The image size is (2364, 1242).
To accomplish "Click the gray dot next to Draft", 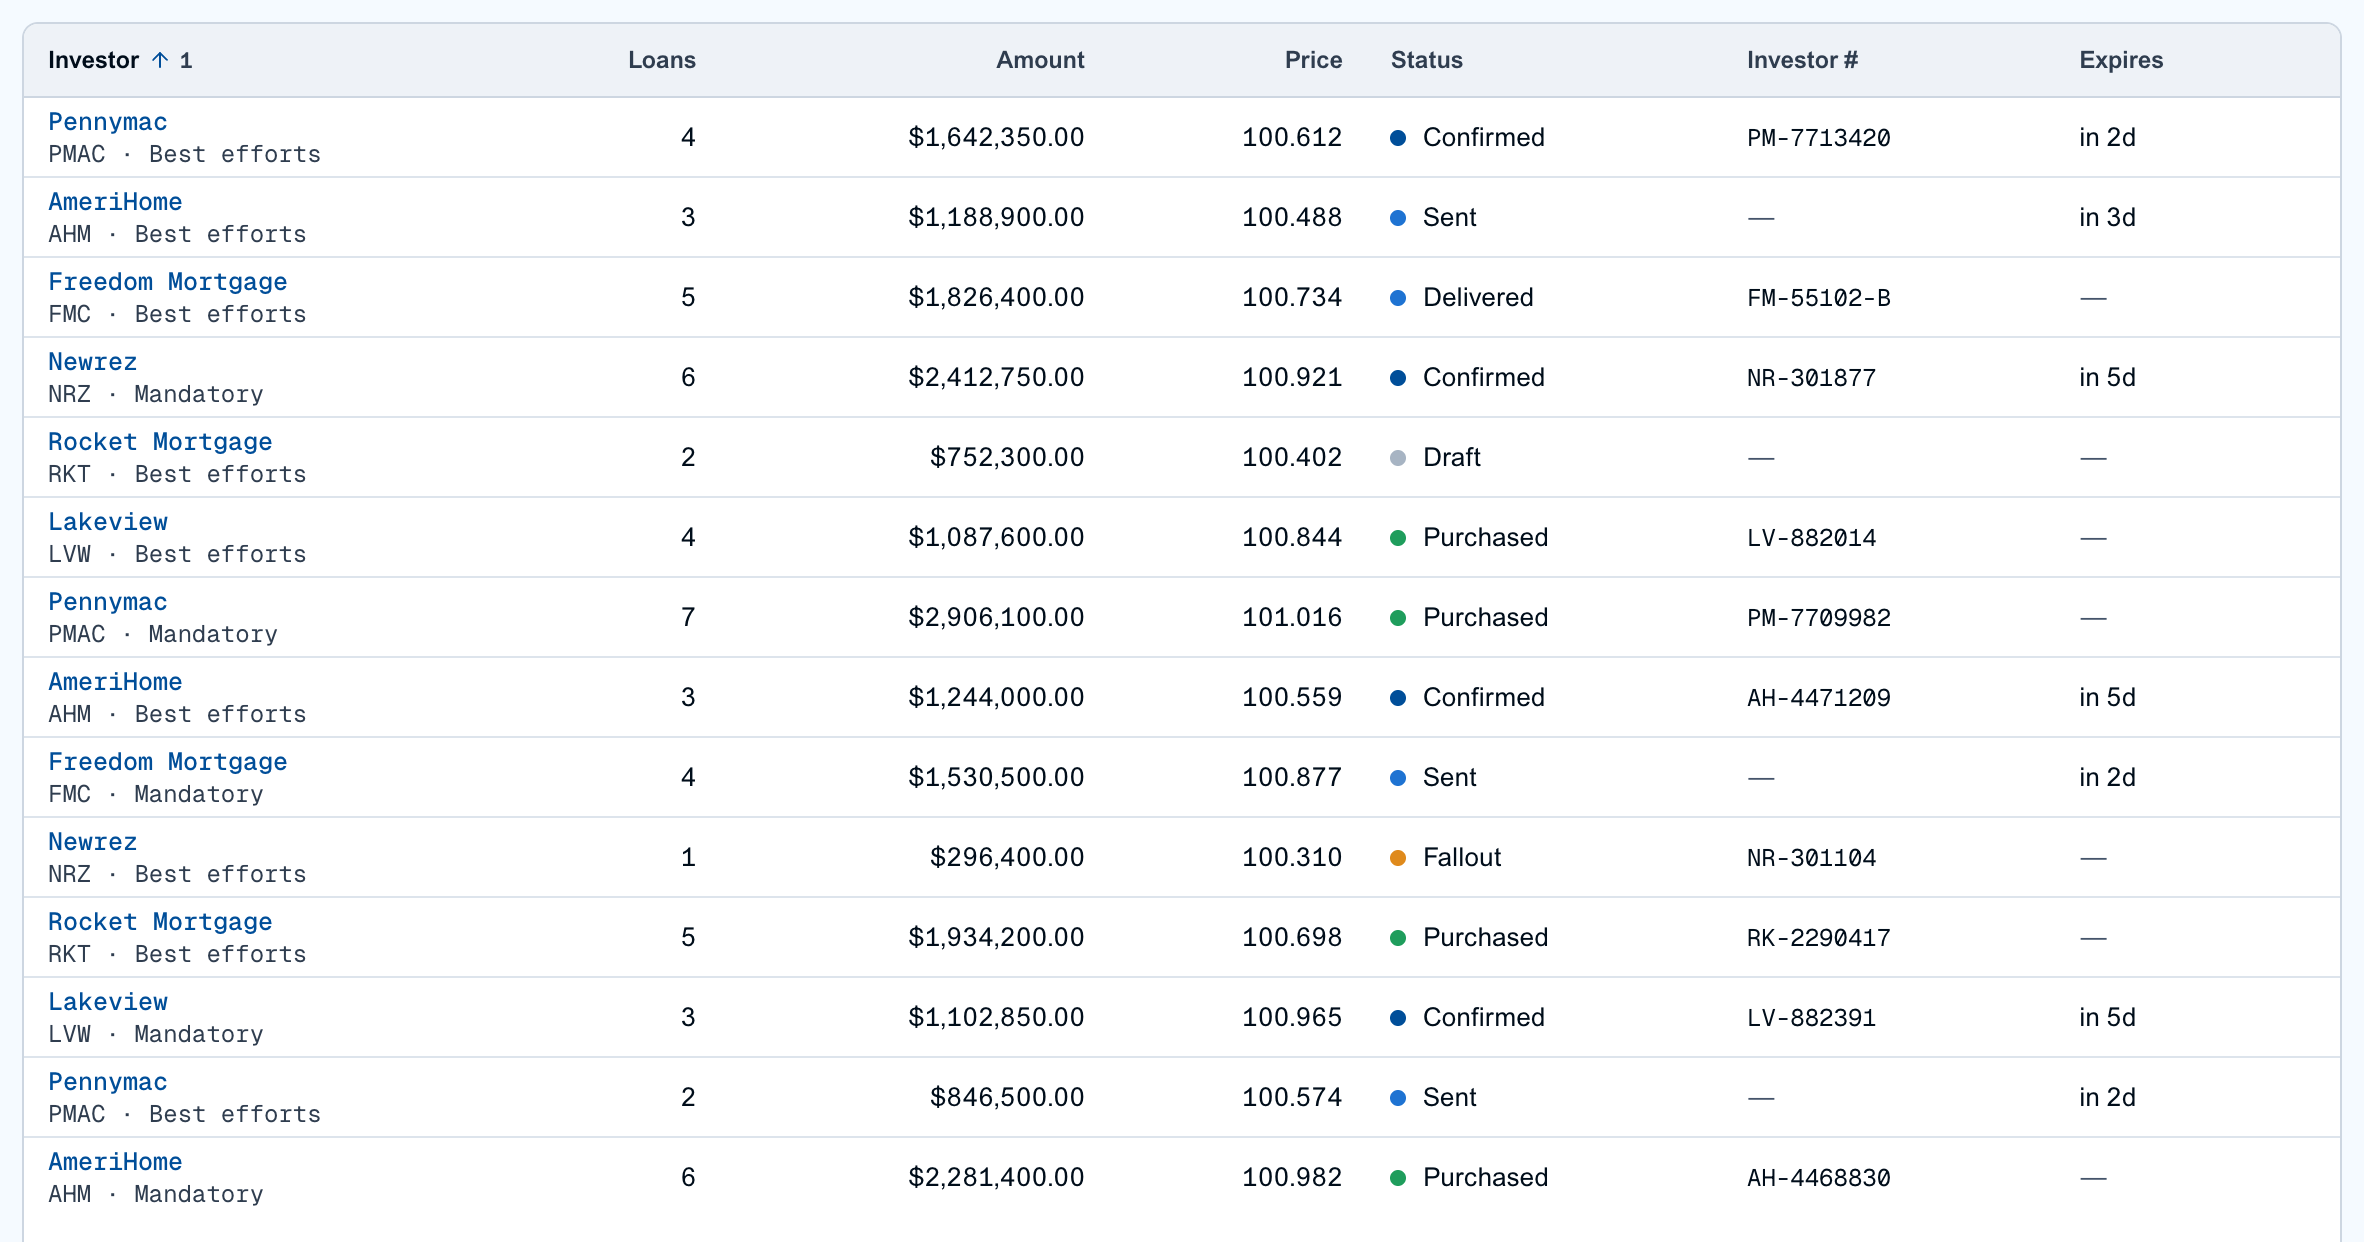I will pyautogui.click(x=1399, y=458).
